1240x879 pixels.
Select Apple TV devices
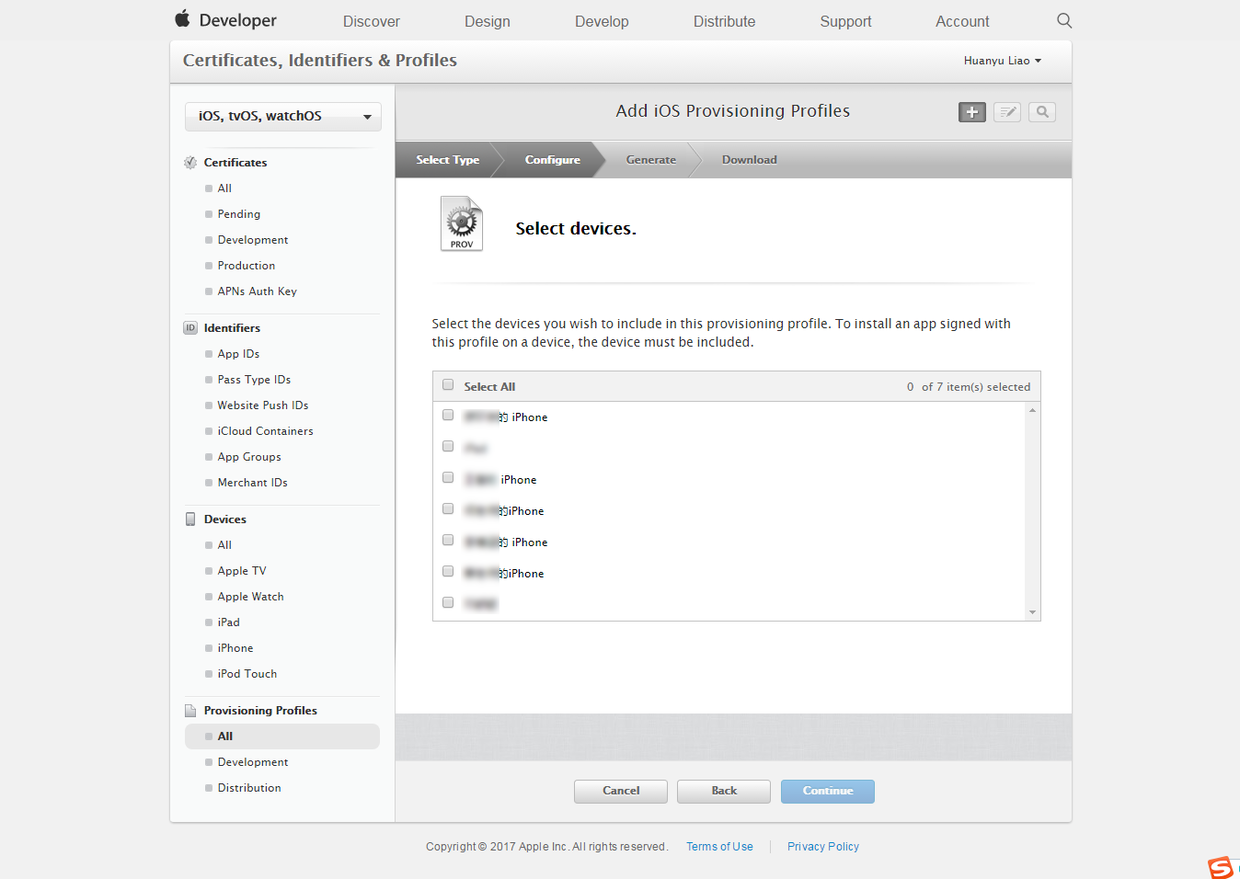point(242,571)
